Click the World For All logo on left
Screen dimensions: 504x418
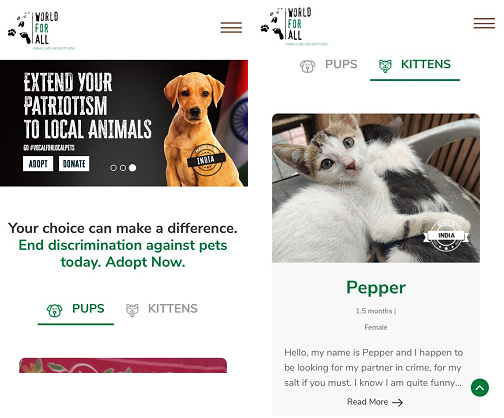click(x=41, y=31)
